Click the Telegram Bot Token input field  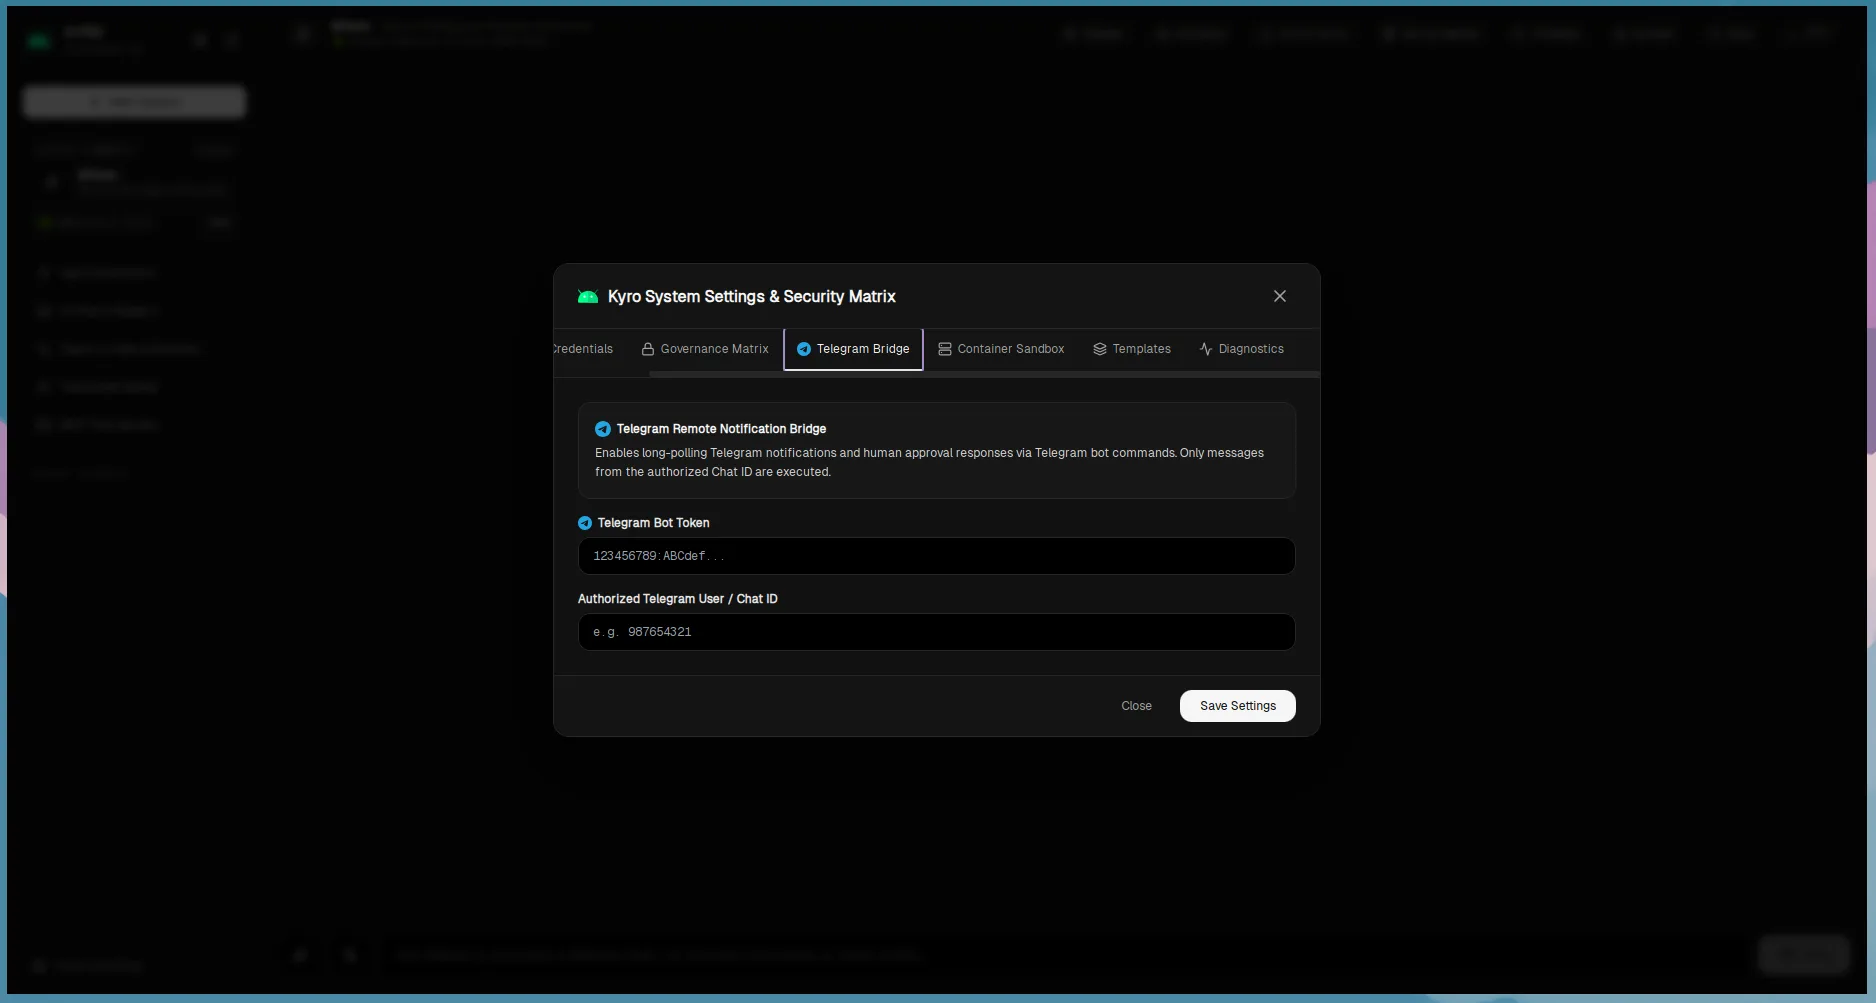(936, 556)
